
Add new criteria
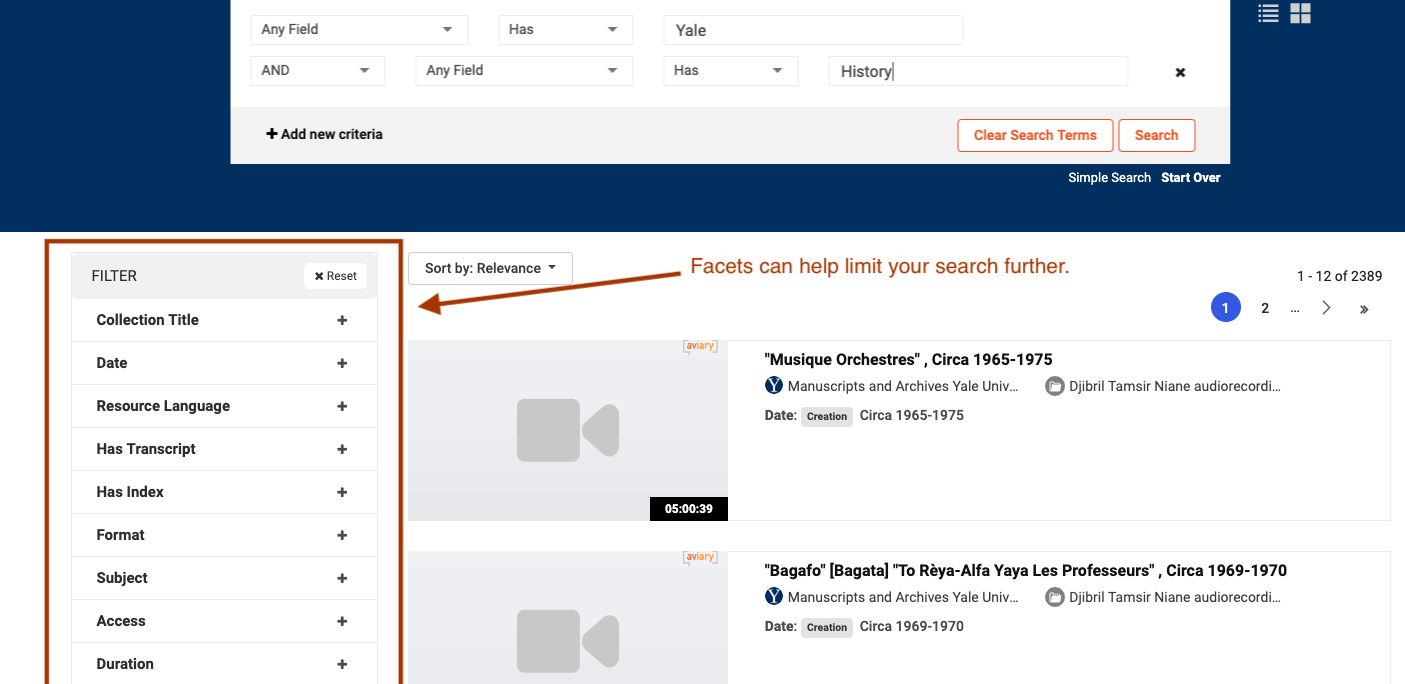(x=324, y=134)
